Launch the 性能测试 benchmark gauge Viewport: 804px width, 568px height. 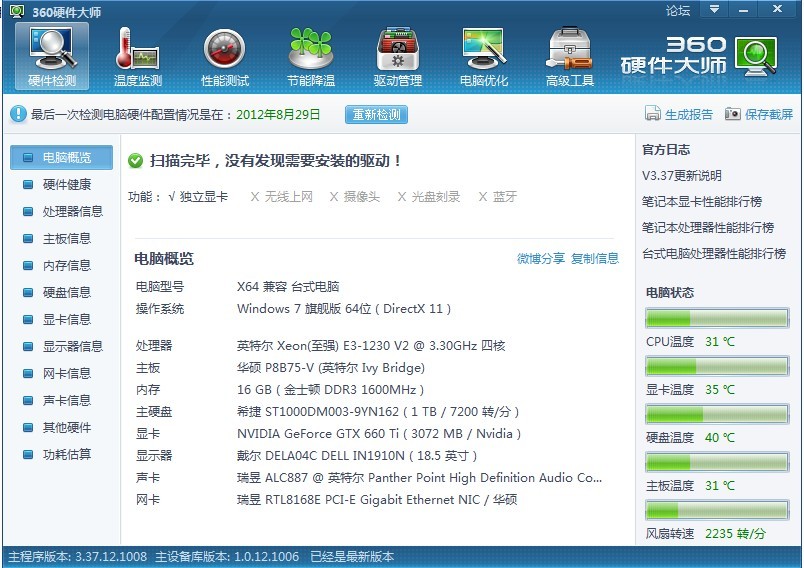tap(225, 56)
